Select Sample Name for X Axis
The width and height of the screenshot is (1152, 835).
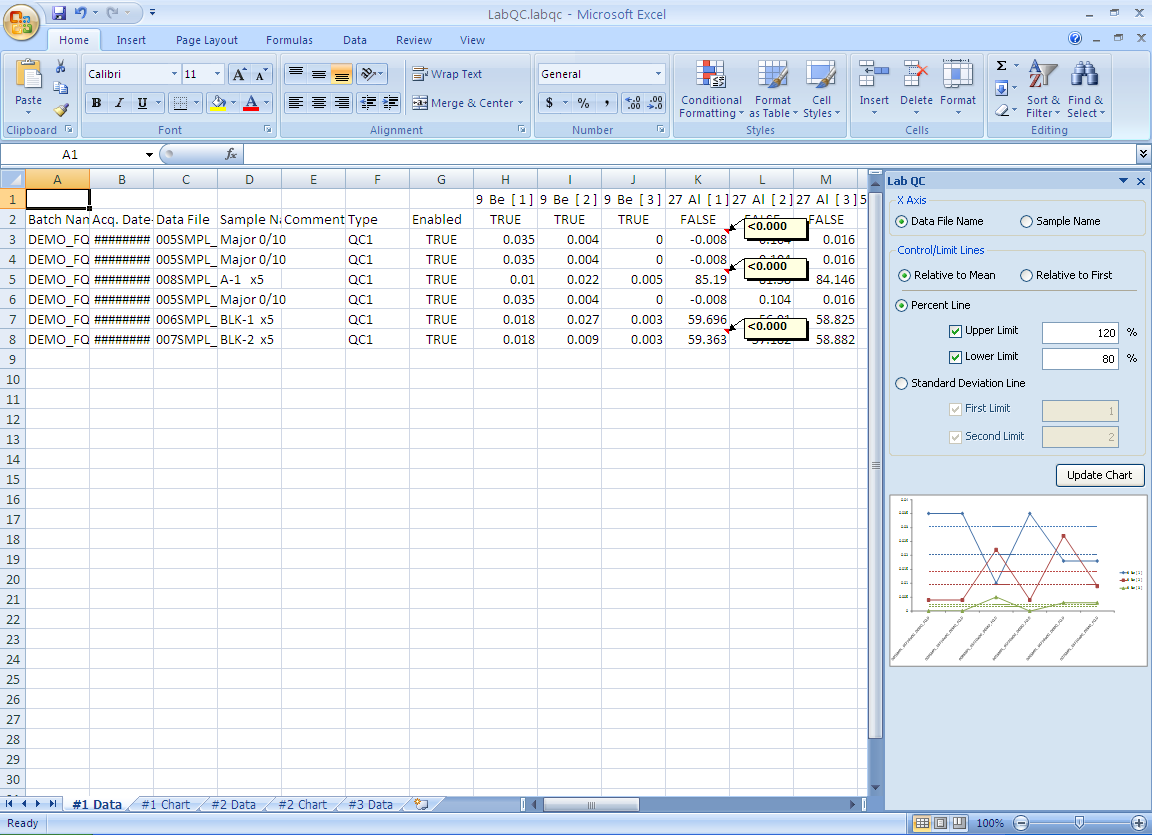pos(1026,221)
